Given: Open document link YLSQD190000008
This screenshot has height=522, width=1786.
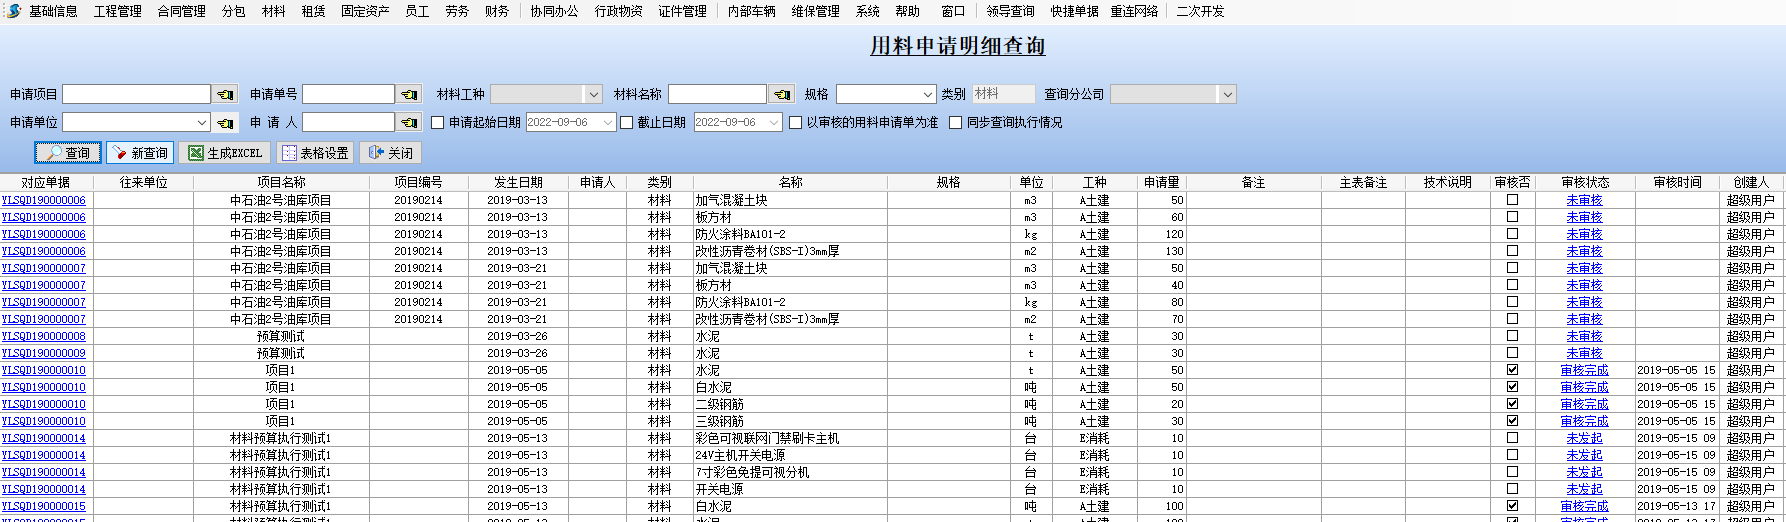Looking at the screenshot, I should click(x=44, y=336).
